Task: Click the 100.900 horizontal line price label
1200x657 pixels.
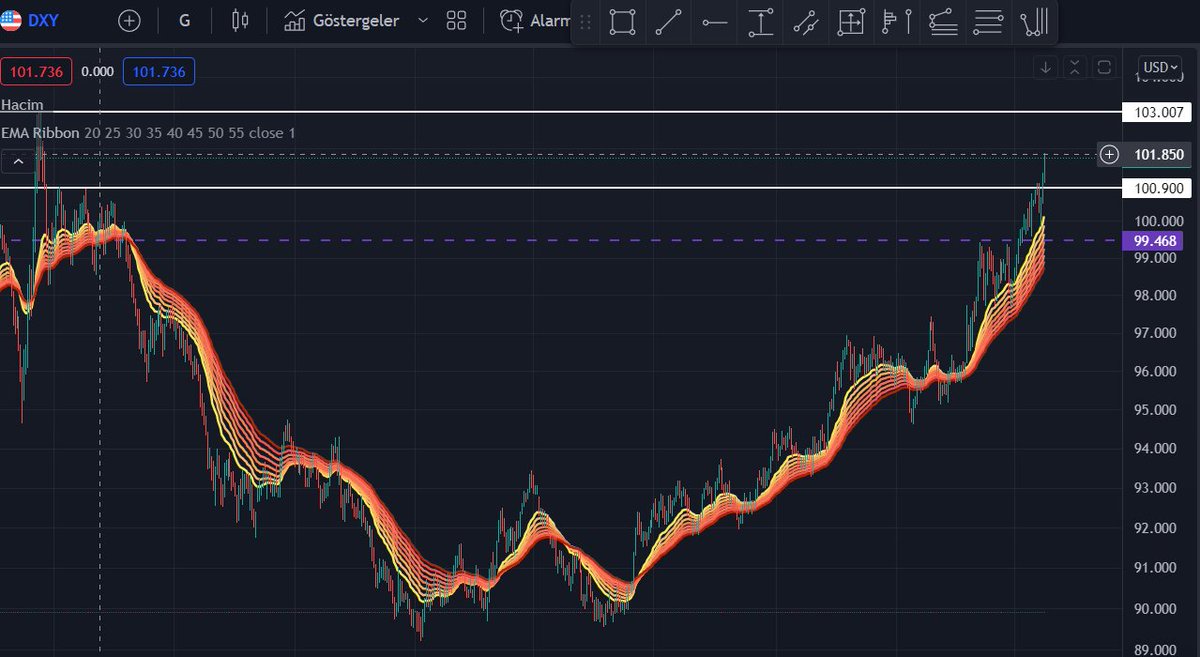Action: [1158, 188]
